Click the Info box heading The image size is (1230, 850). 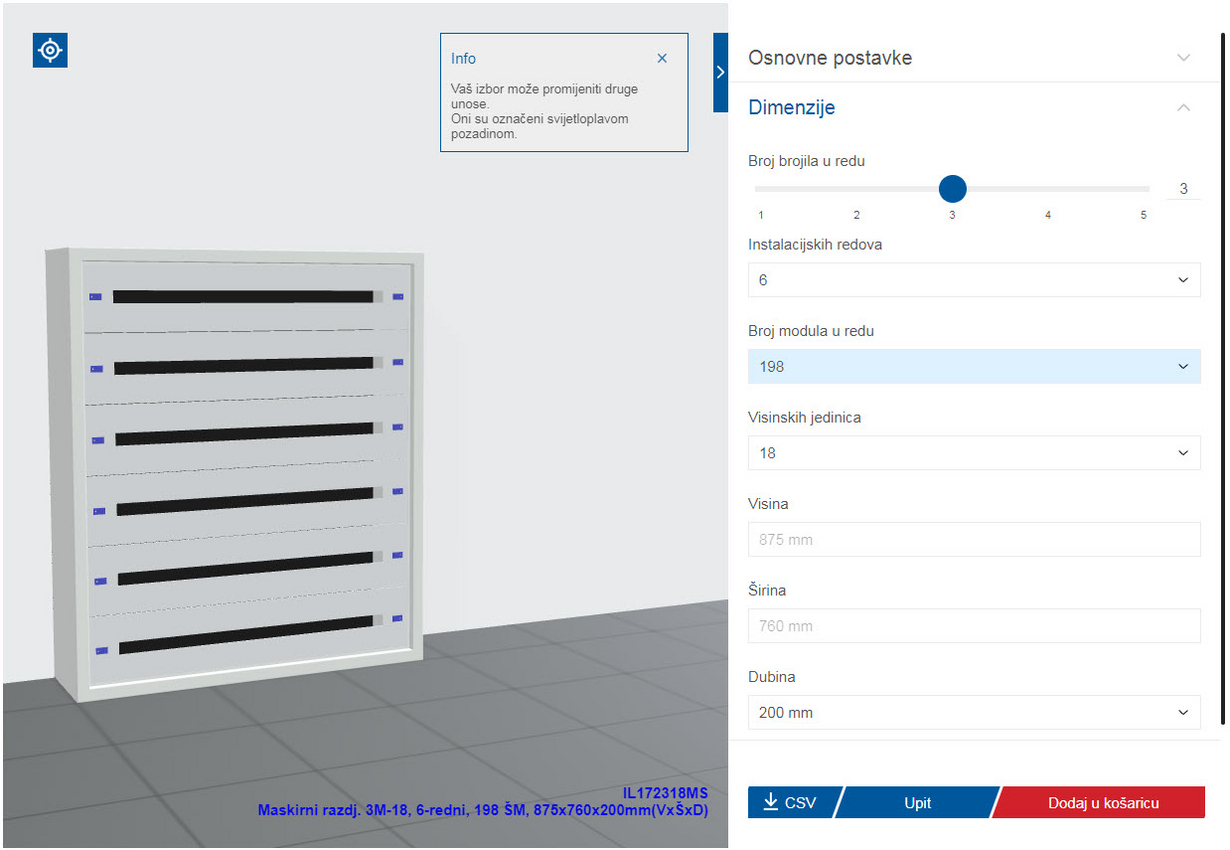[463, 59]
